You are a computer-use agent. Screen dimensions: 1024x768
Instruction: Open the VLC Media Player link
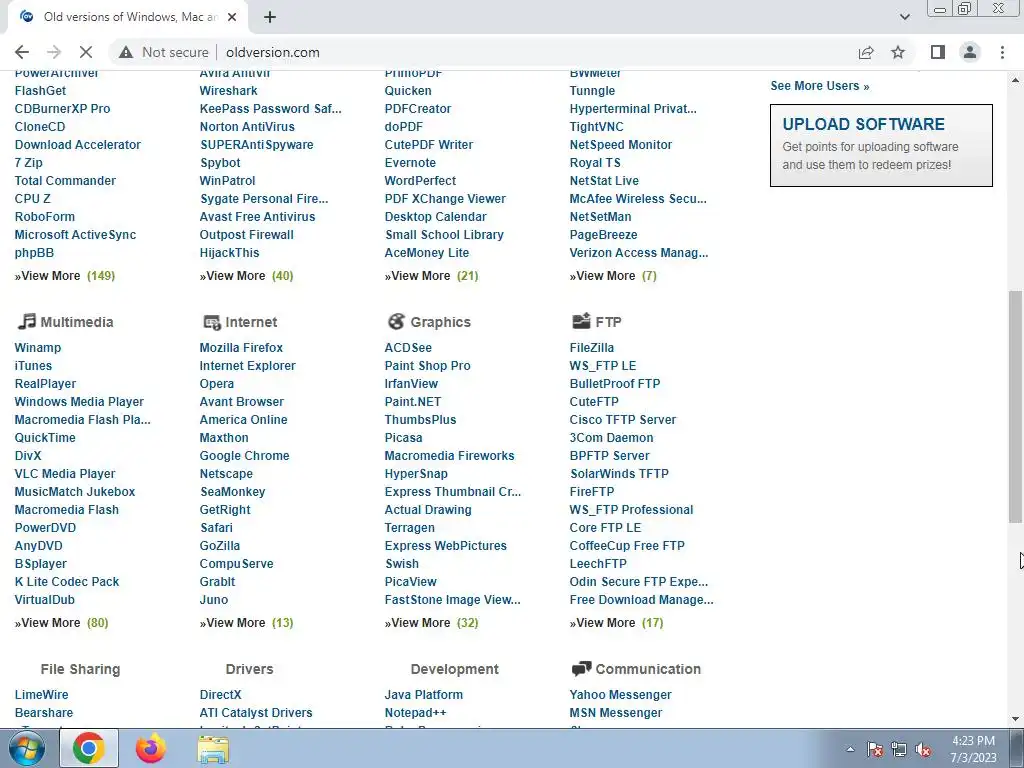[x=65, y=473]
